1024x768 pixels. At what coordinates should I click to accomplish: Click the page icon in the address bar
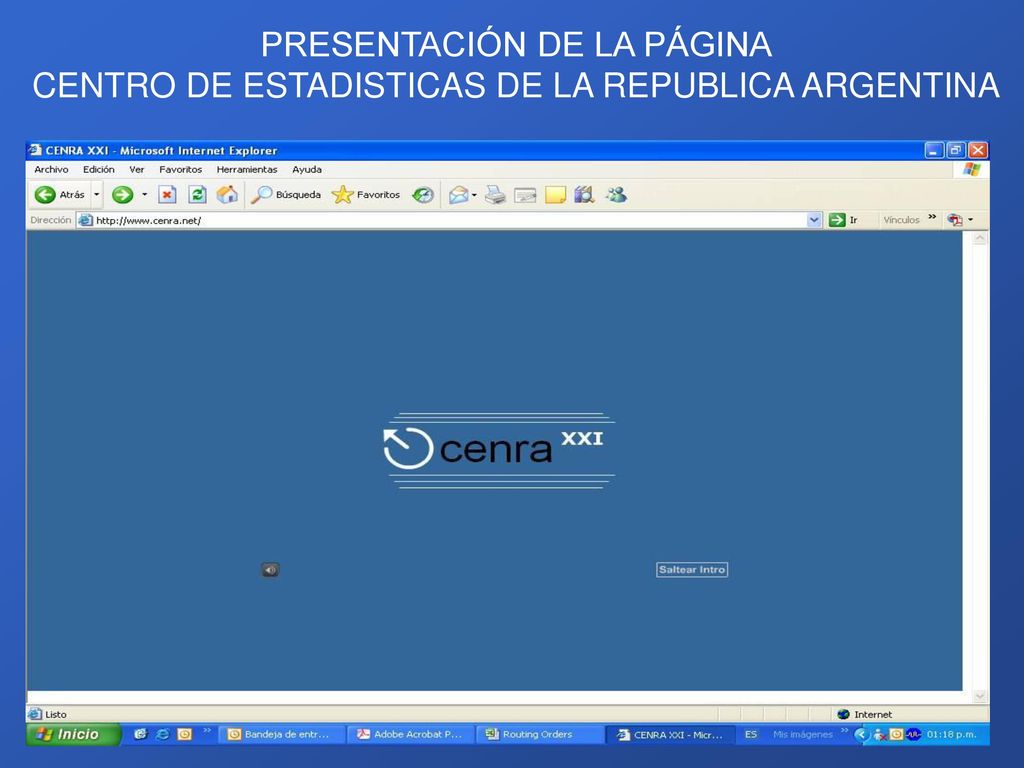pos(86,220)
